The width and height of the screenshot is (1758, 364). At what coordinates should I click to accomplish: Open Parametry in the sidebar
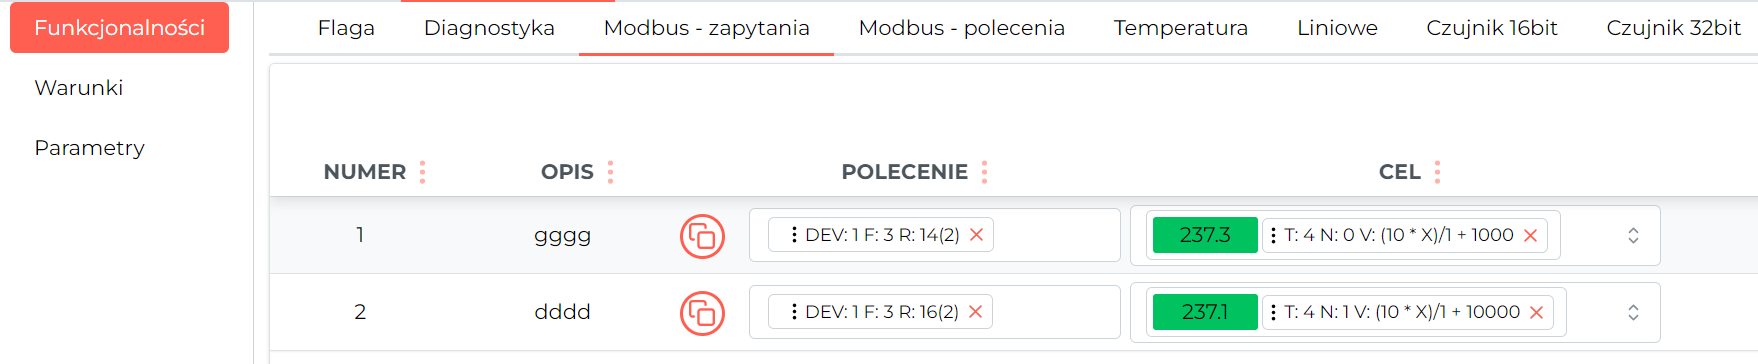pos(90,148)
